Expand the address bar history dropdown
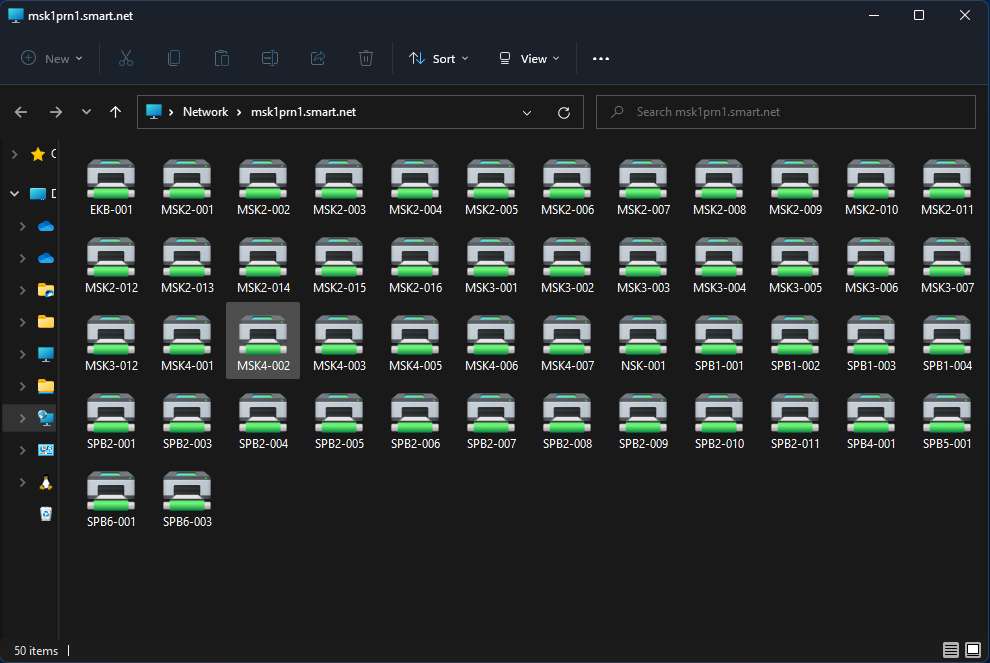This screenshot has width=990, height=663. click(527, 113)
